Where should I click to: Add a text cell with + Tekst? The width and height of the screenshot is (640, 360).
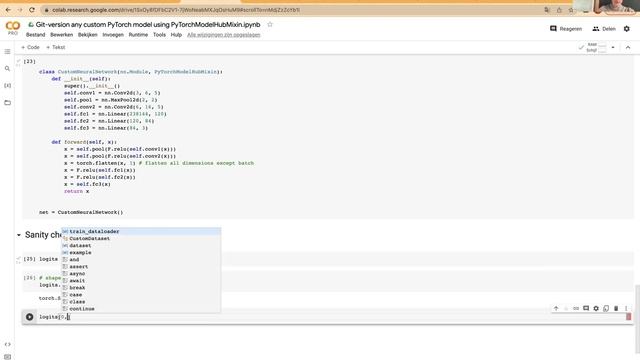point(56,47)
